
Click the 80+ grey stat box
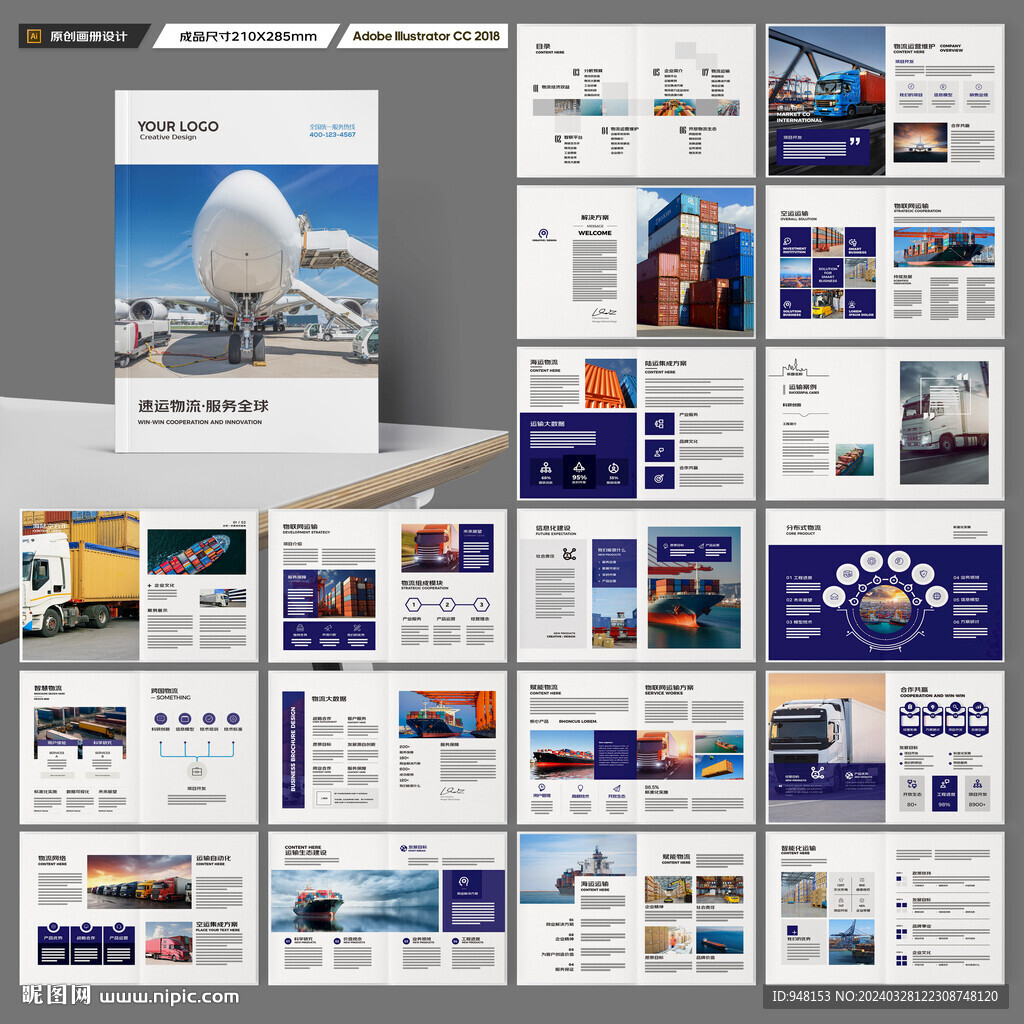pos(912,793)
